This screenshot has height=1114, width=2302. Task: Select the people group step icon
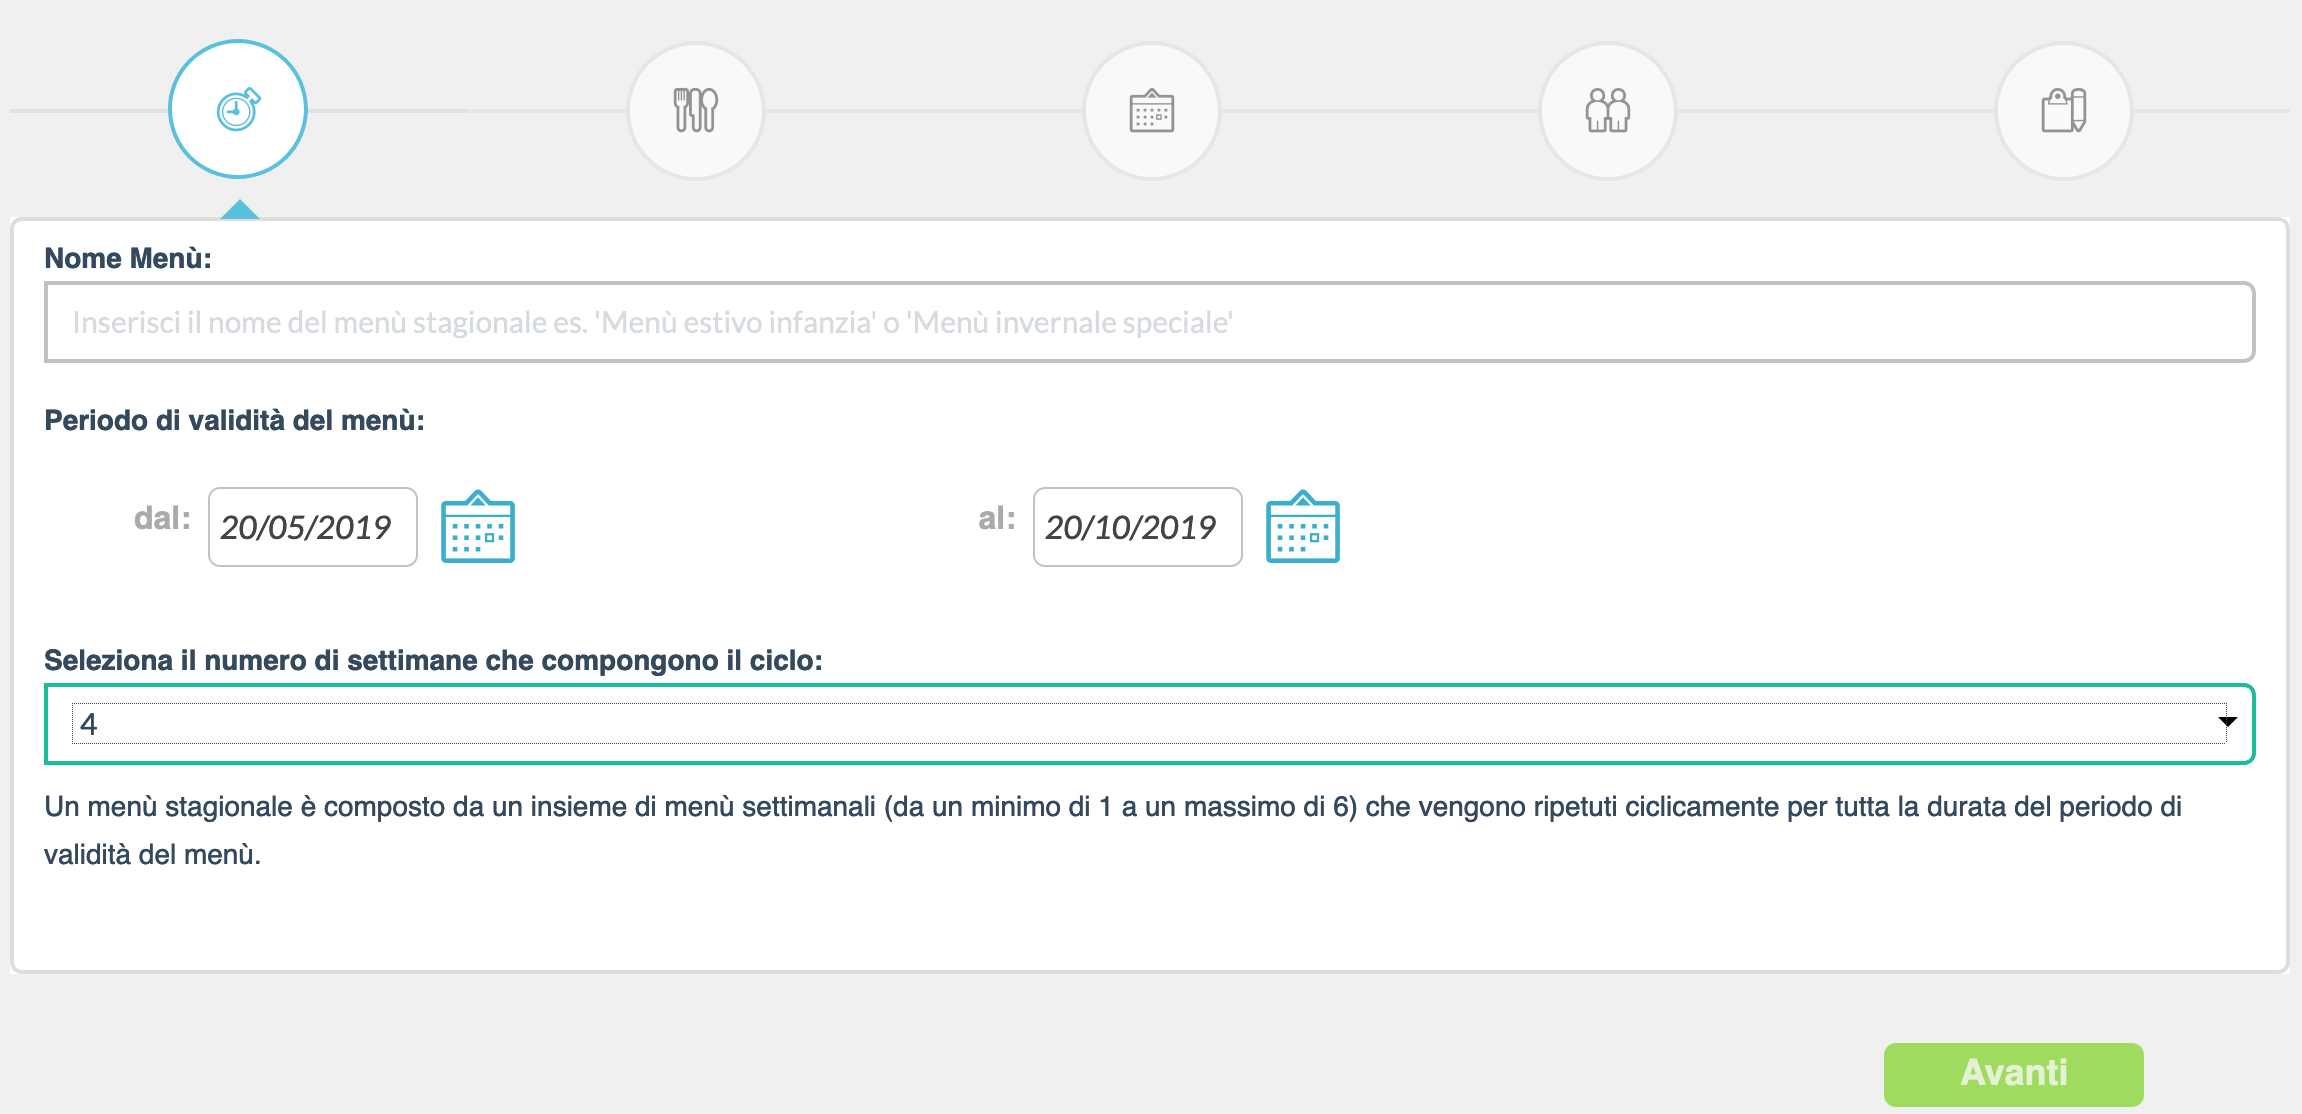[1608, 110]
